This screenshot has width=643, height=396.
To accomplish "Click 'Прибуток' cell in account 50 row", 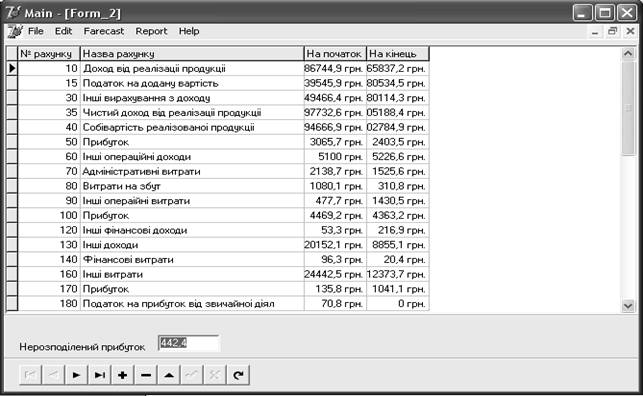I will (192, 142).
